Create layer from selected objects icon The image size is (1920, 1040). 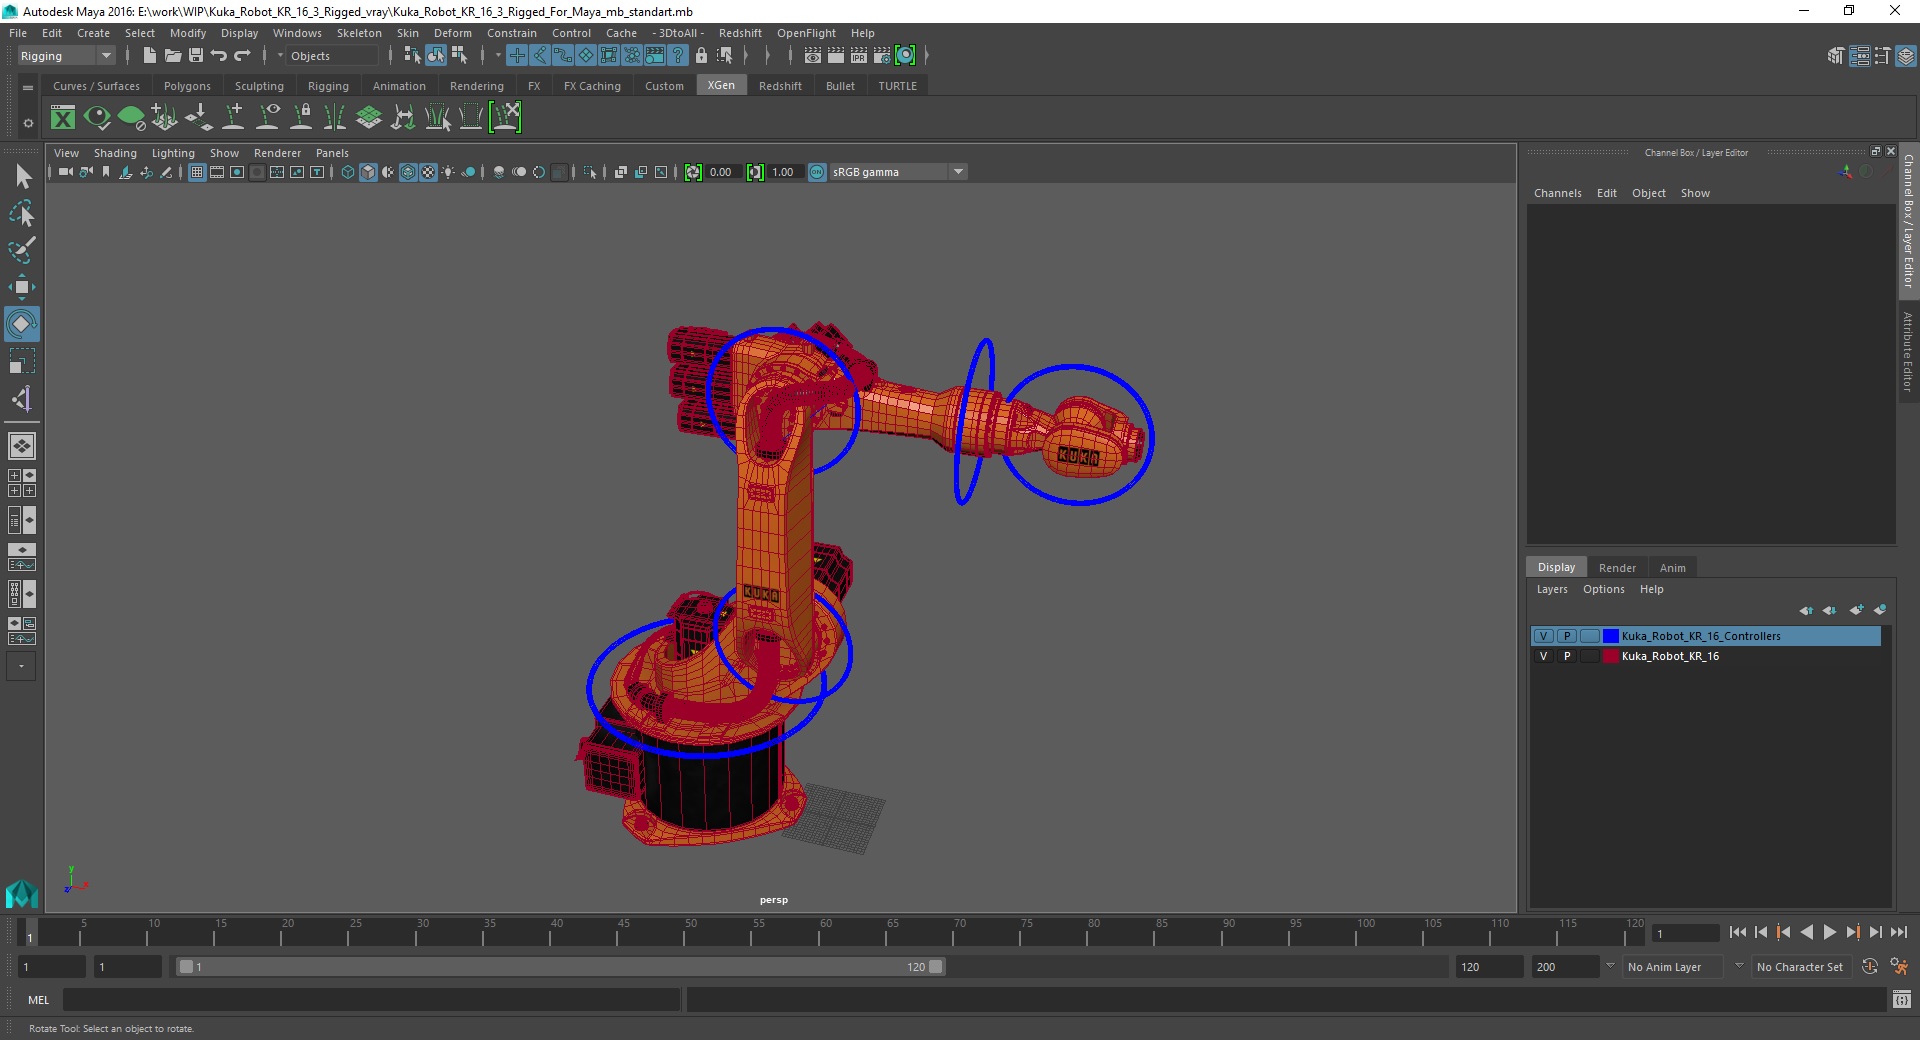(x=1880, y=610)
